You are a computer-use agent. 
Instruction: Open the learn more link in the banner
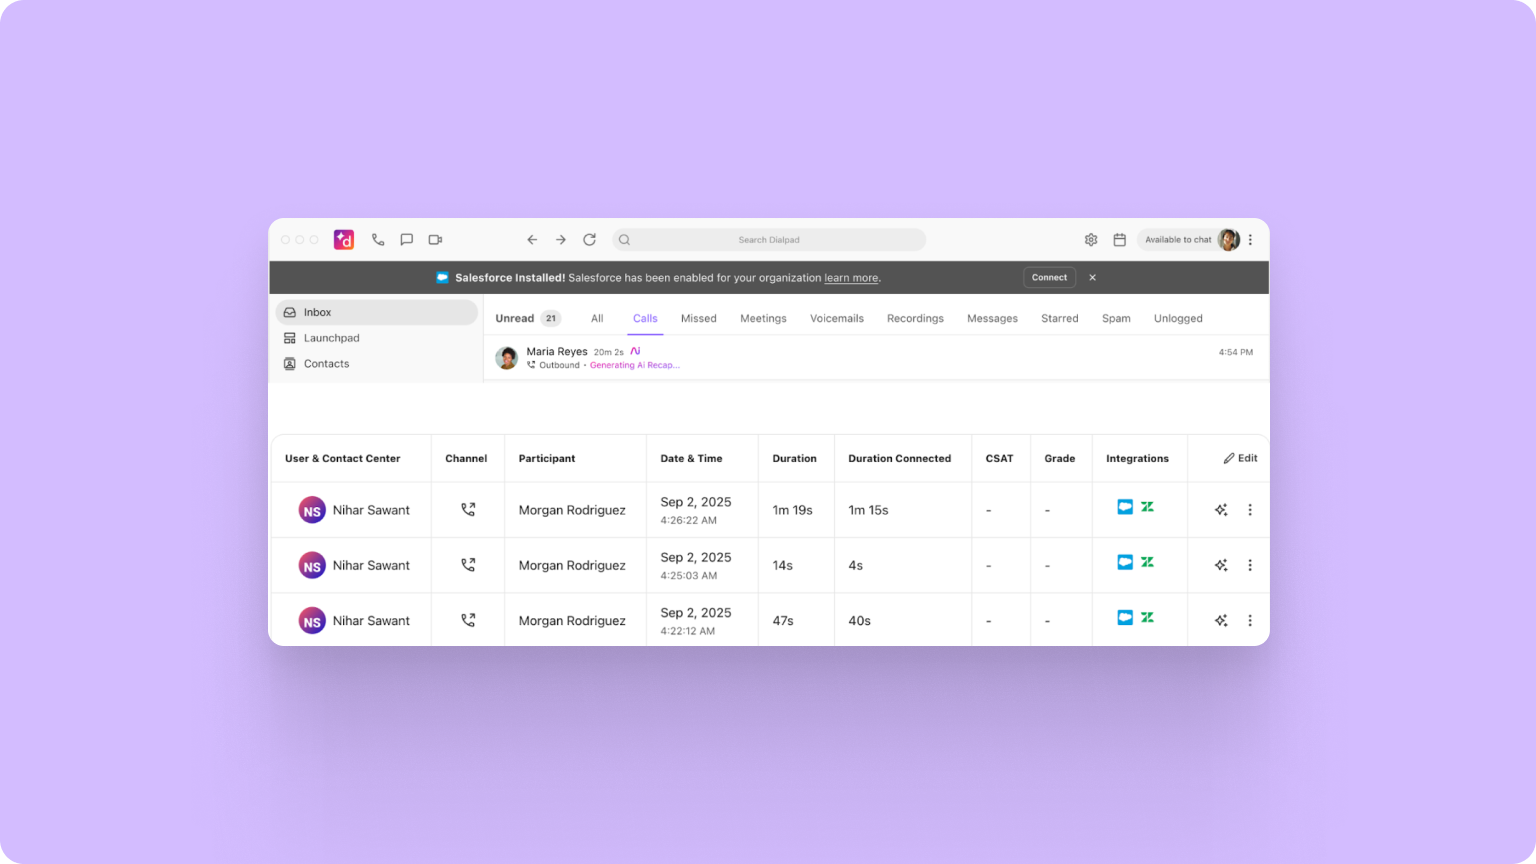[x=850, y=277]
